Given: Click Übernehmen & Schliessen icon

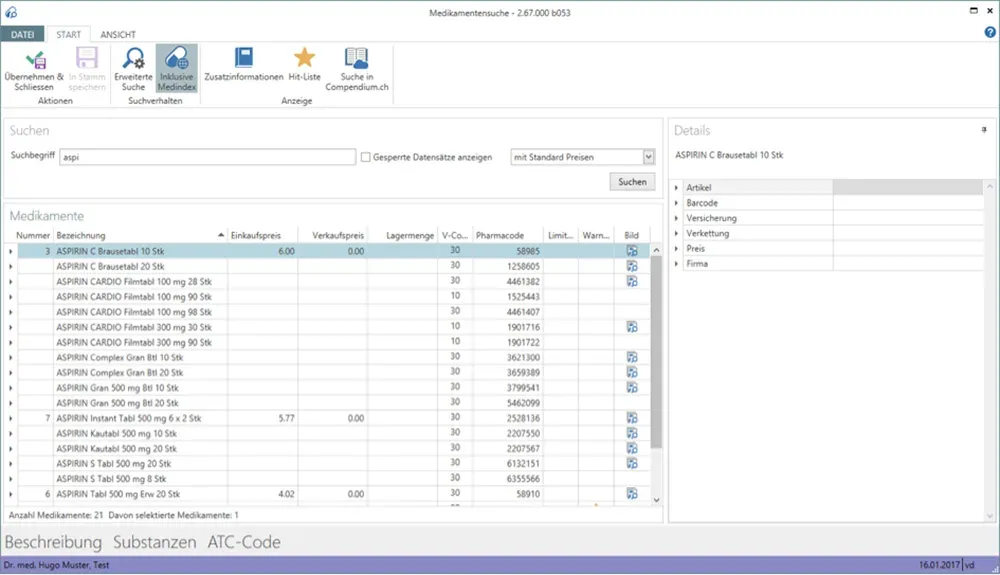Looking at the screenshot, I should (x=35, y=60).
